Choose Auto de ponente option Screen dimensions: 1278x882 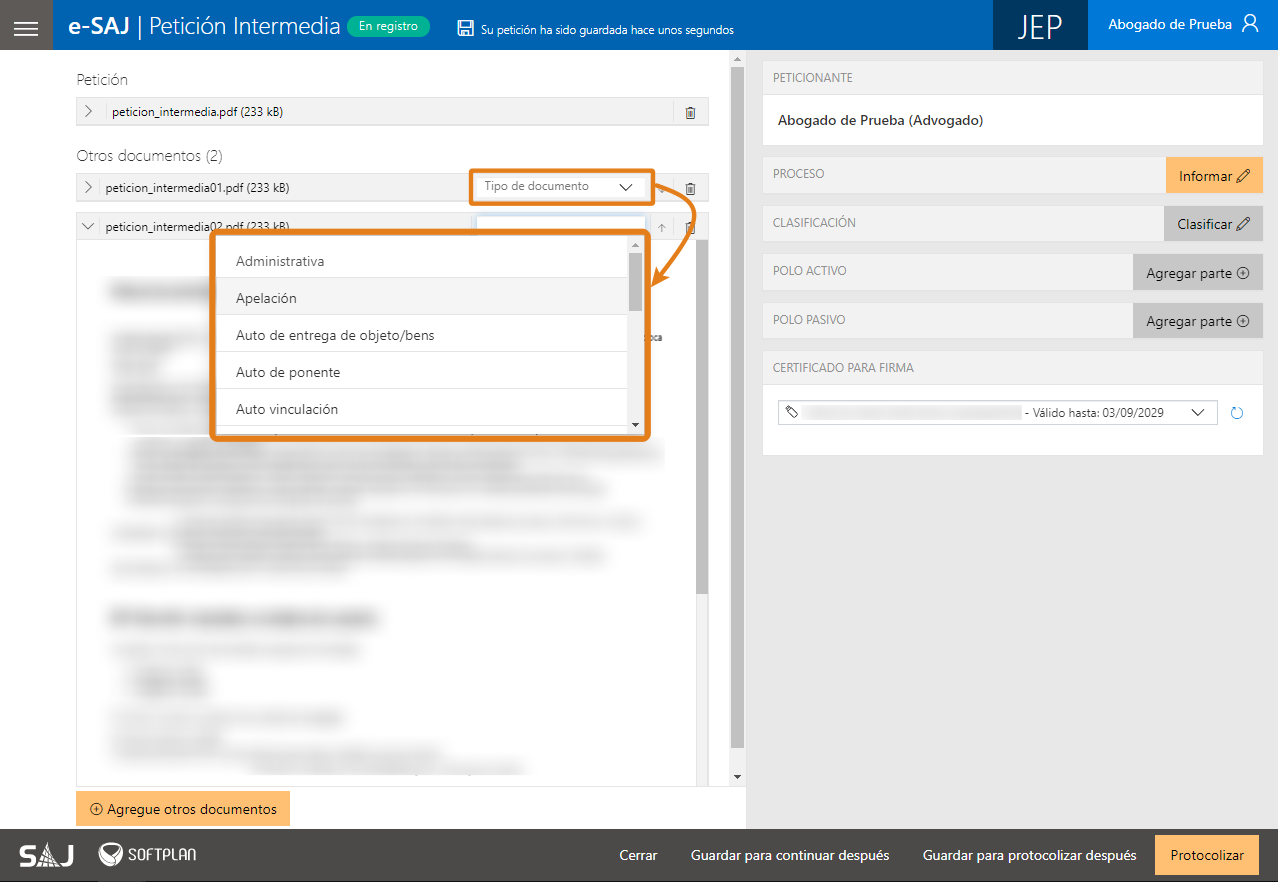[421, 371]
